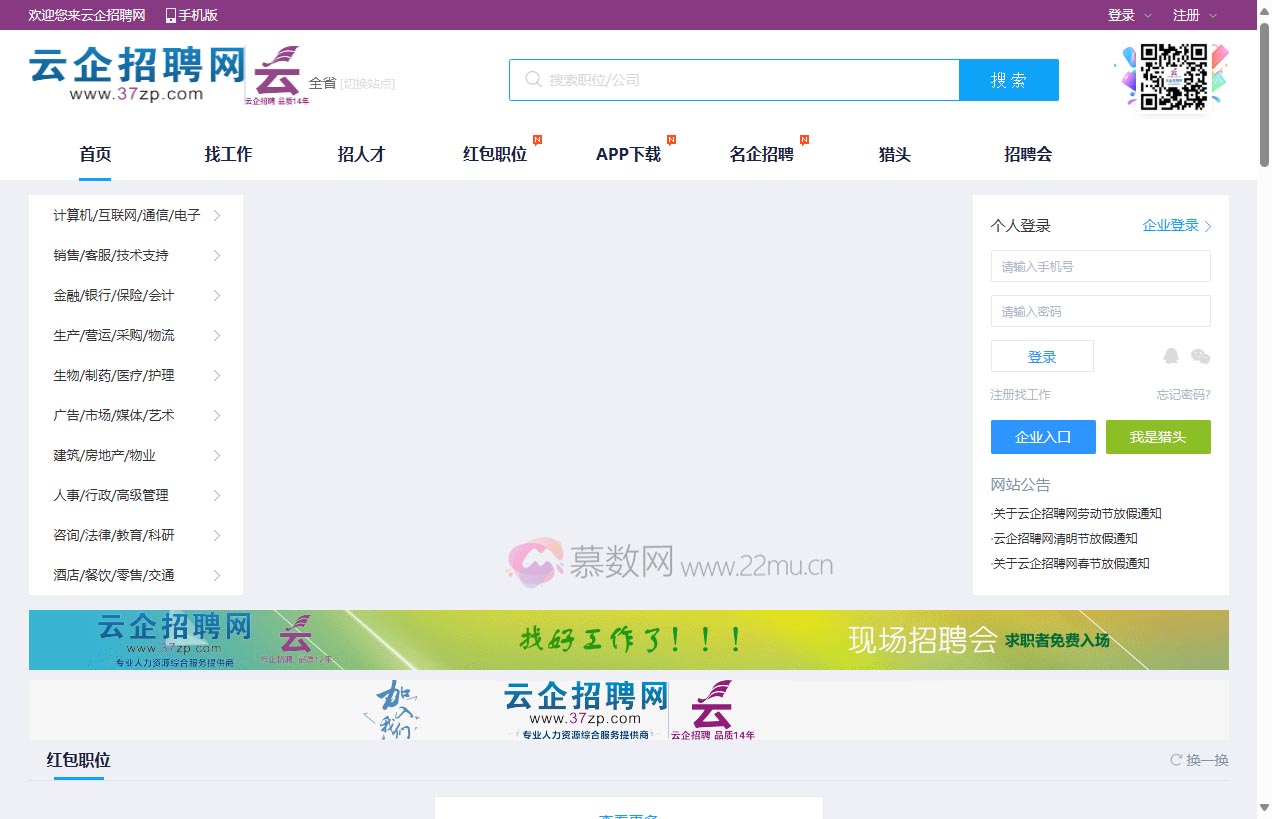Click the magnifier icon in the search bar
The width and height of the screenshot is (1272, 819).
(533, 79)
